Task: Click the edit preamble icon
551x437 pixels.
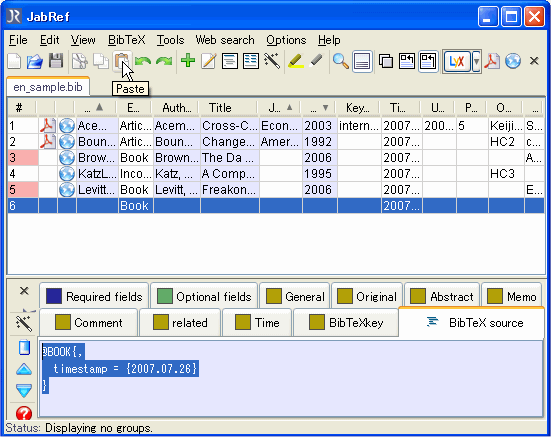Action: coord(229,61)
